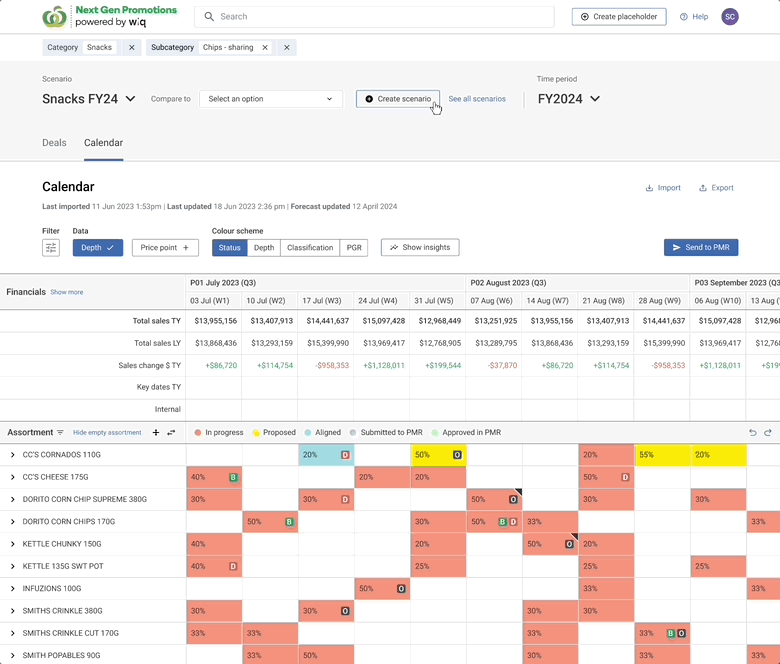Image resolution: width=780 pixels, height=664 pixels.
Task: Click the undo arrow icon
Action: pyautogui.click(x=753, y=432)
